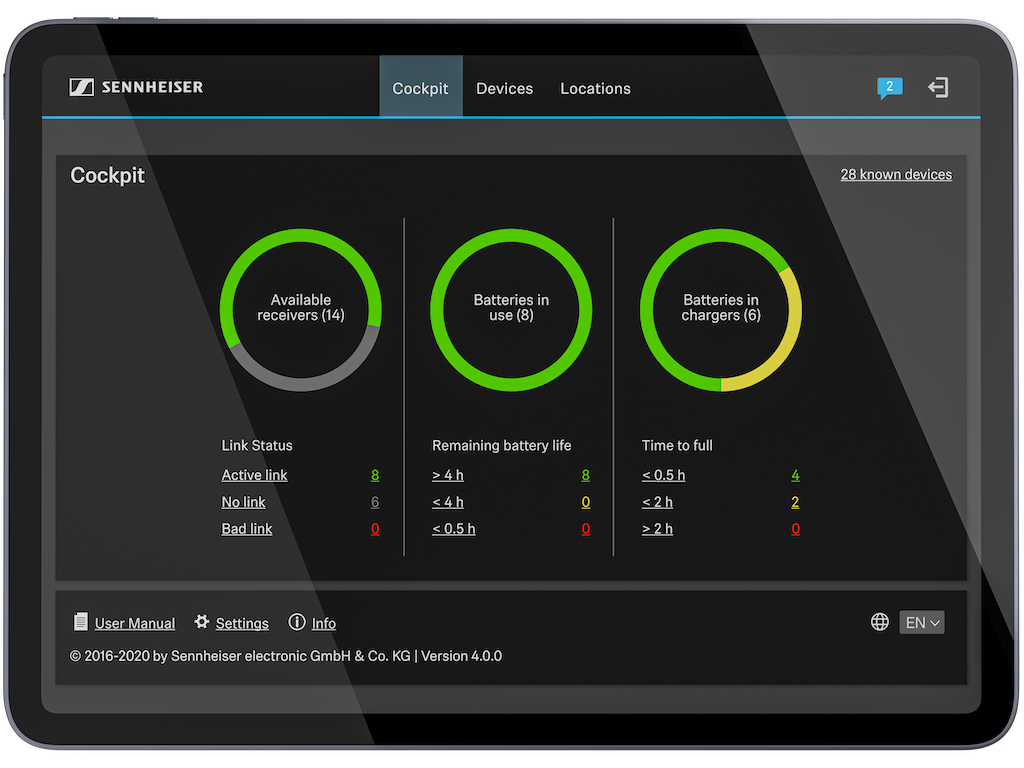The height and width of the screenshot is (768, 1024).
Task: Click the < 2 h time to full link
Action: click(x=657, y=502)
